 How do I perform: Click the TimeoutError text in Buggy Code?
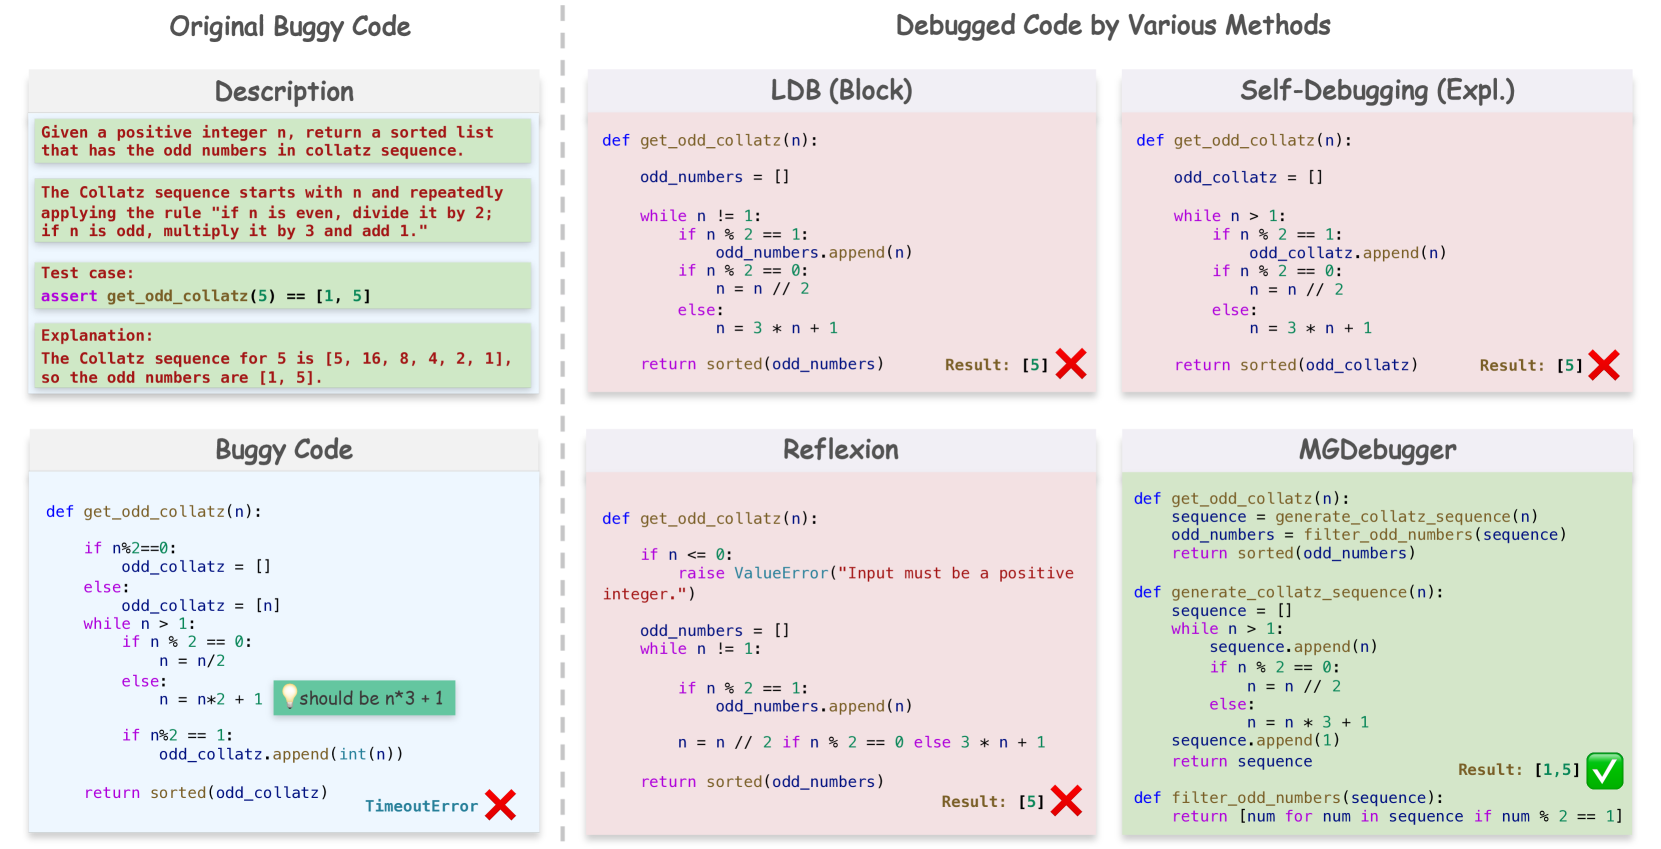(x=421, y=806)
